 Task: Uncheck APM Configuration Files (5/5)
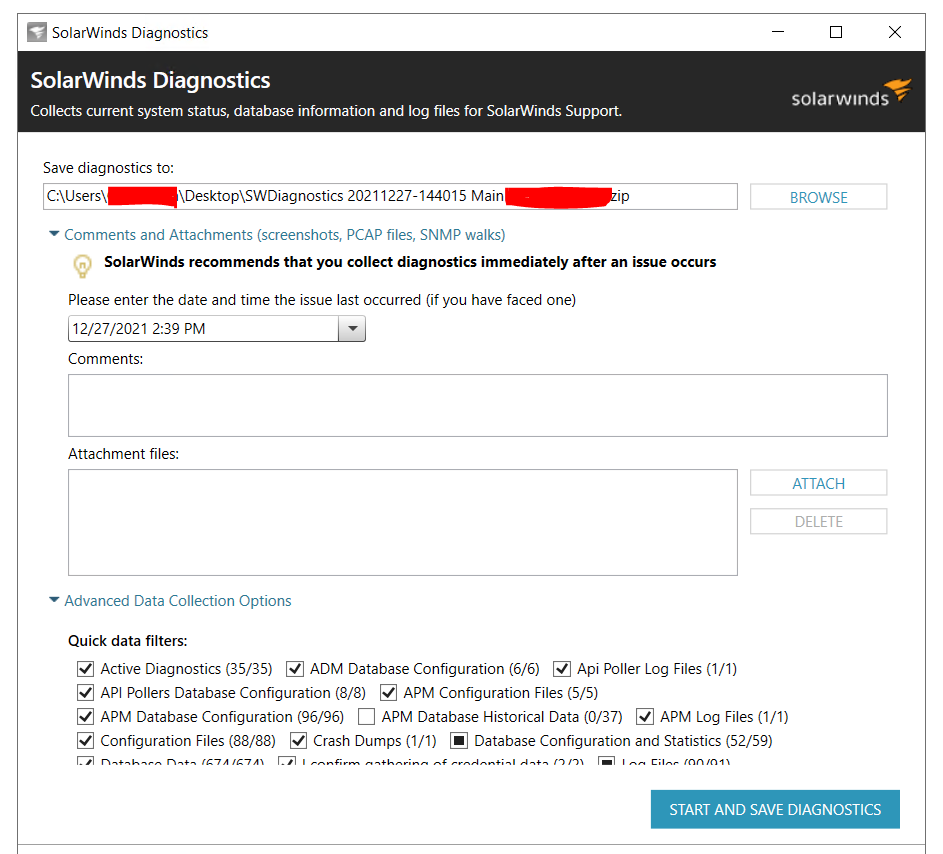point(389,693)
